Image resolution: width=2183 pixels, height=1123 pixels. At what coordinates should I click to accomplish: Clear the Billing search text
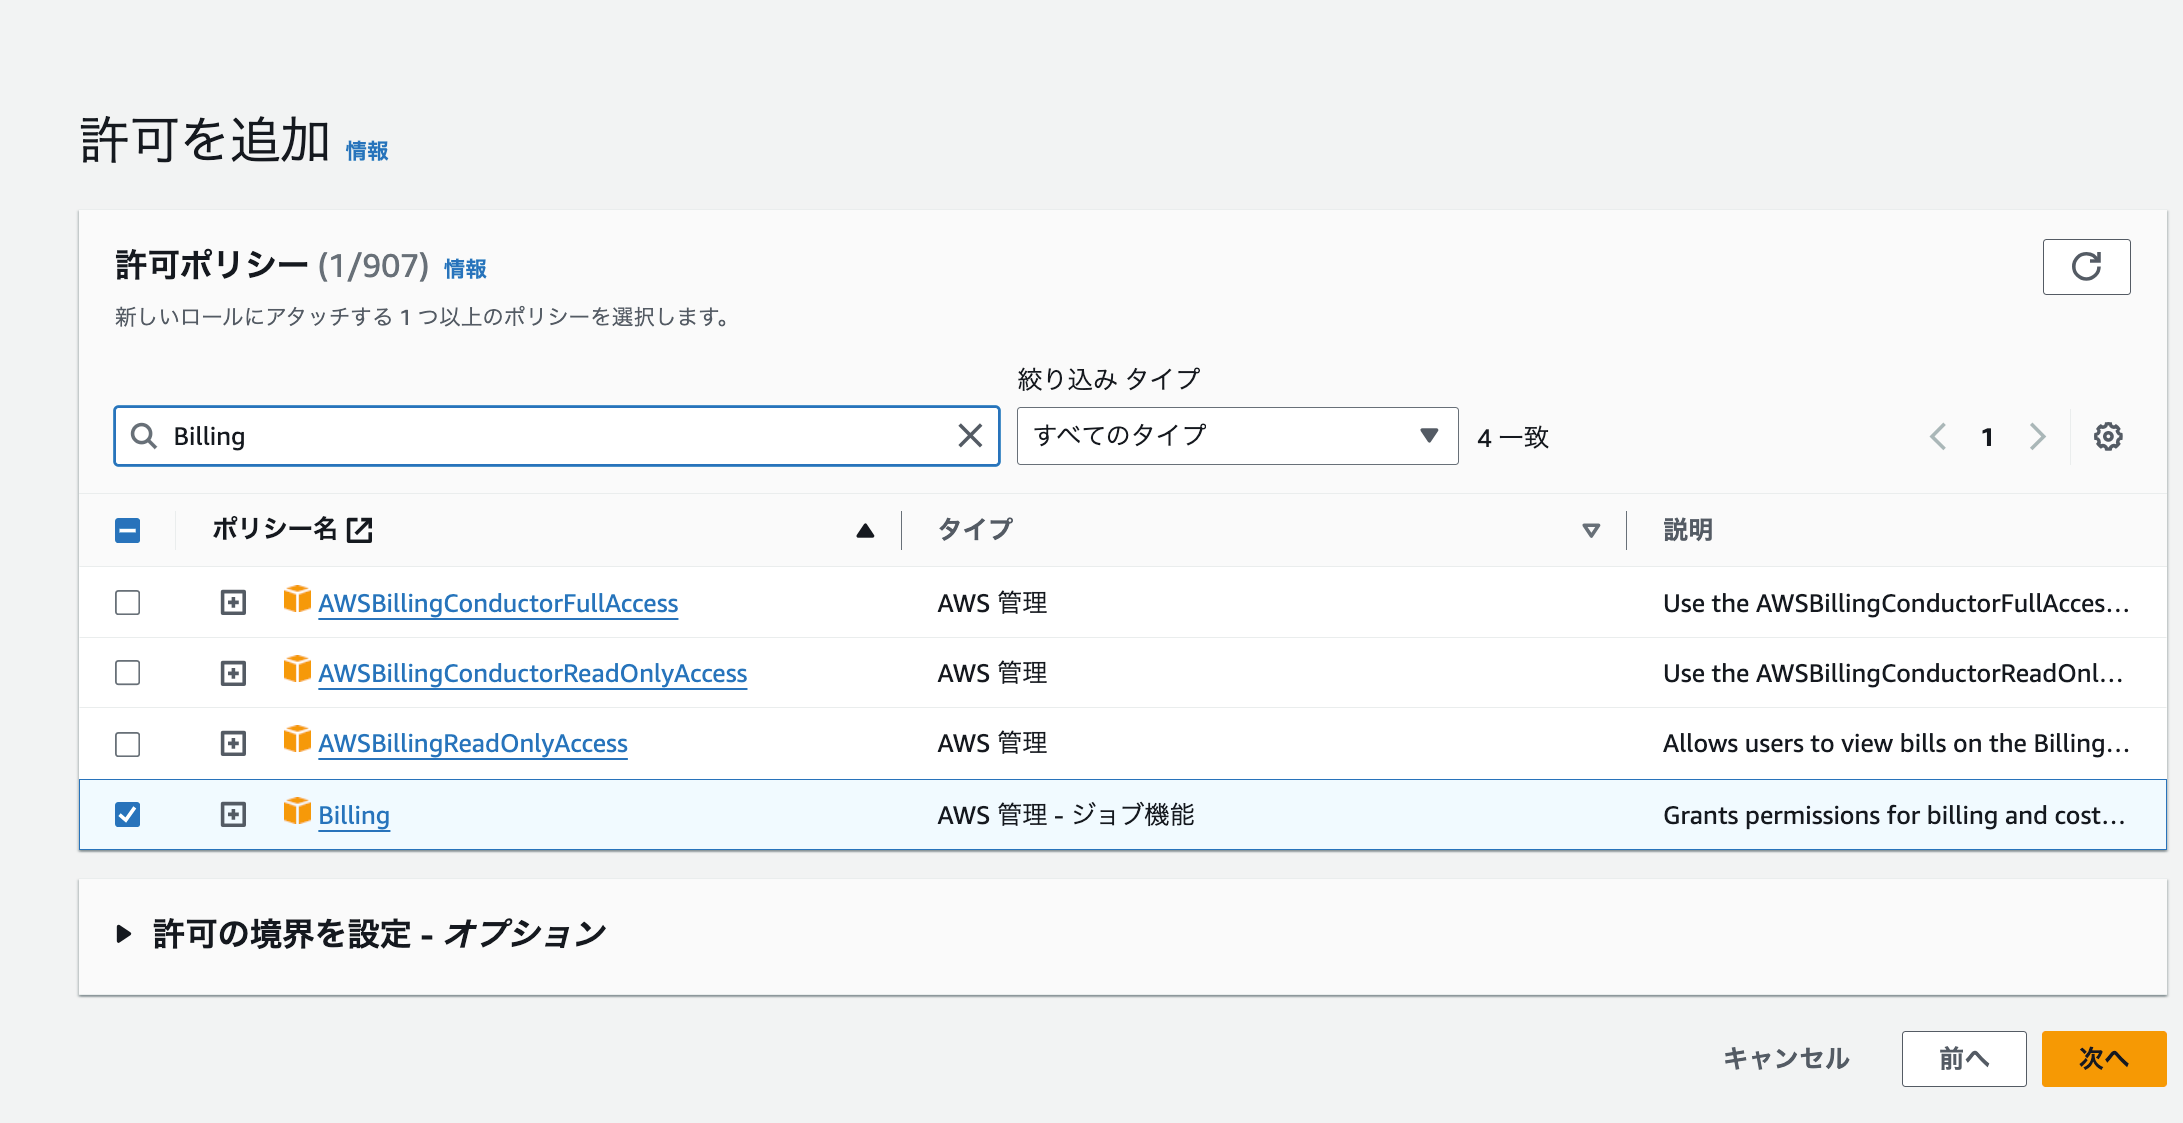click(x=969, y=436)
